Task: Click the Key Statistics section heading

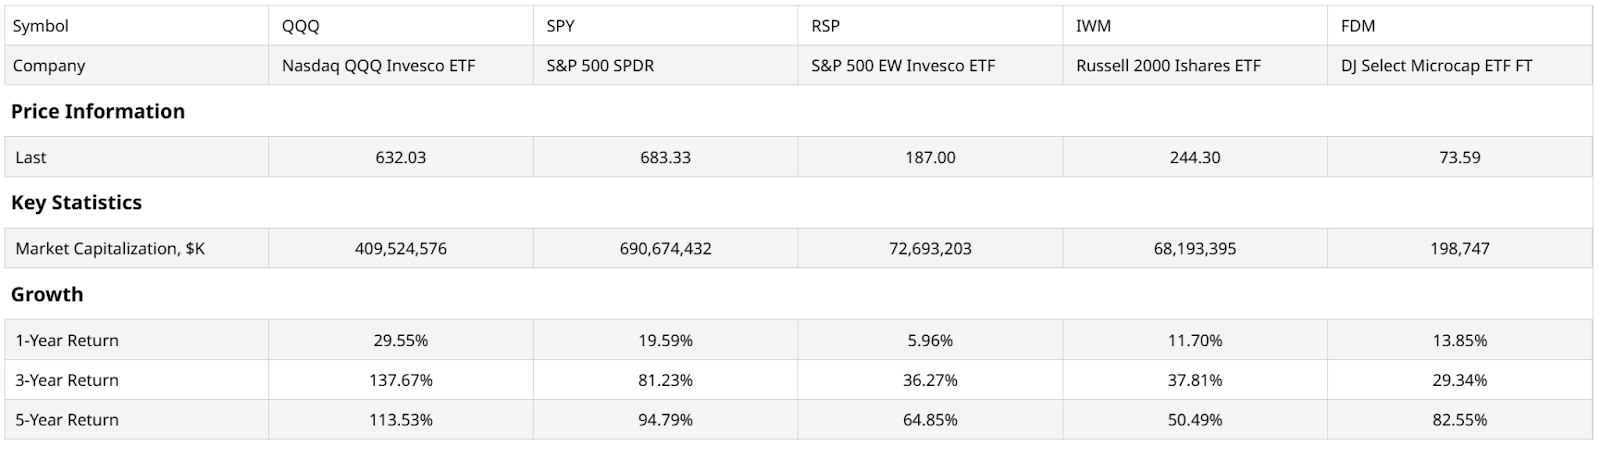Action: [76, 203]
